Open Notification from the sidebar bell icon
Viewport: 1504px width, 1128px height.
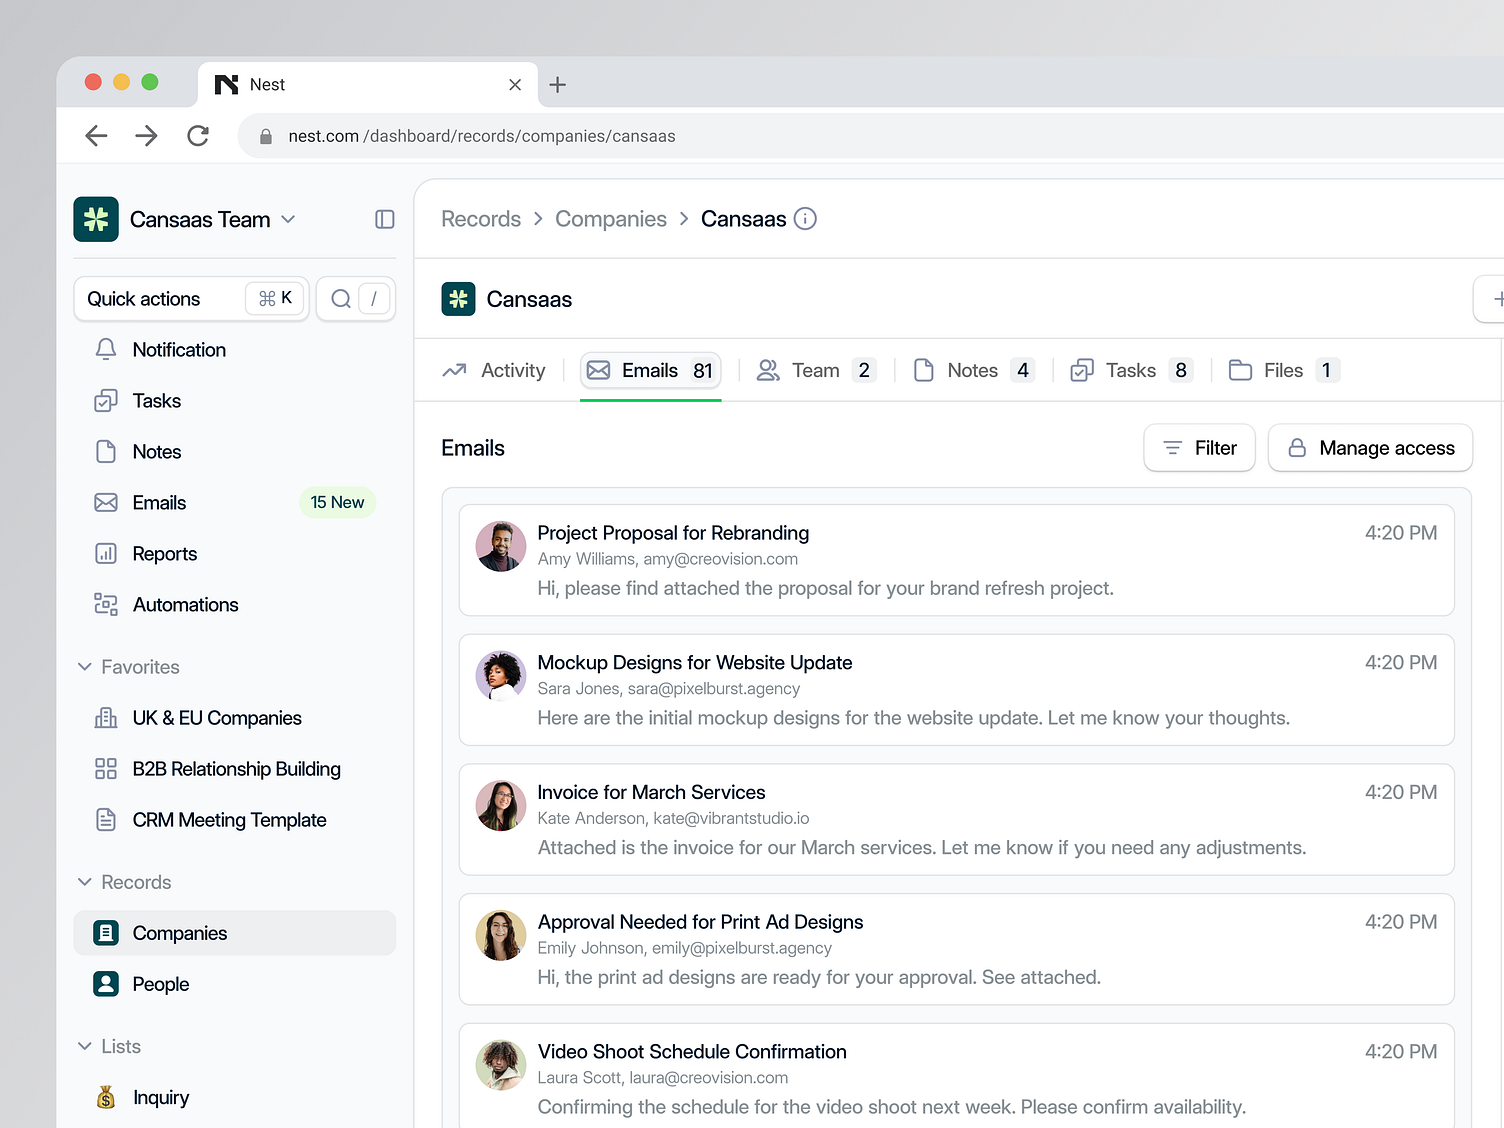click(107, 349)
